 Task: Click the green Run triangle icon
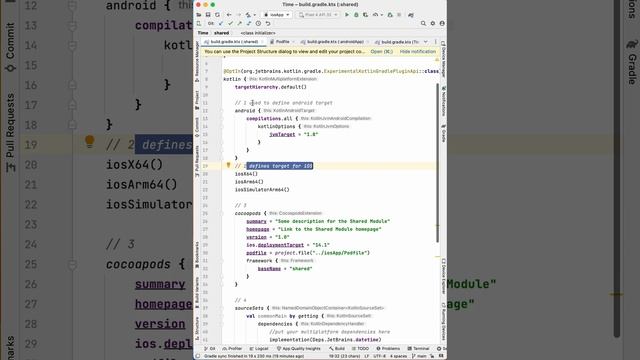click(x=347, y=15)
